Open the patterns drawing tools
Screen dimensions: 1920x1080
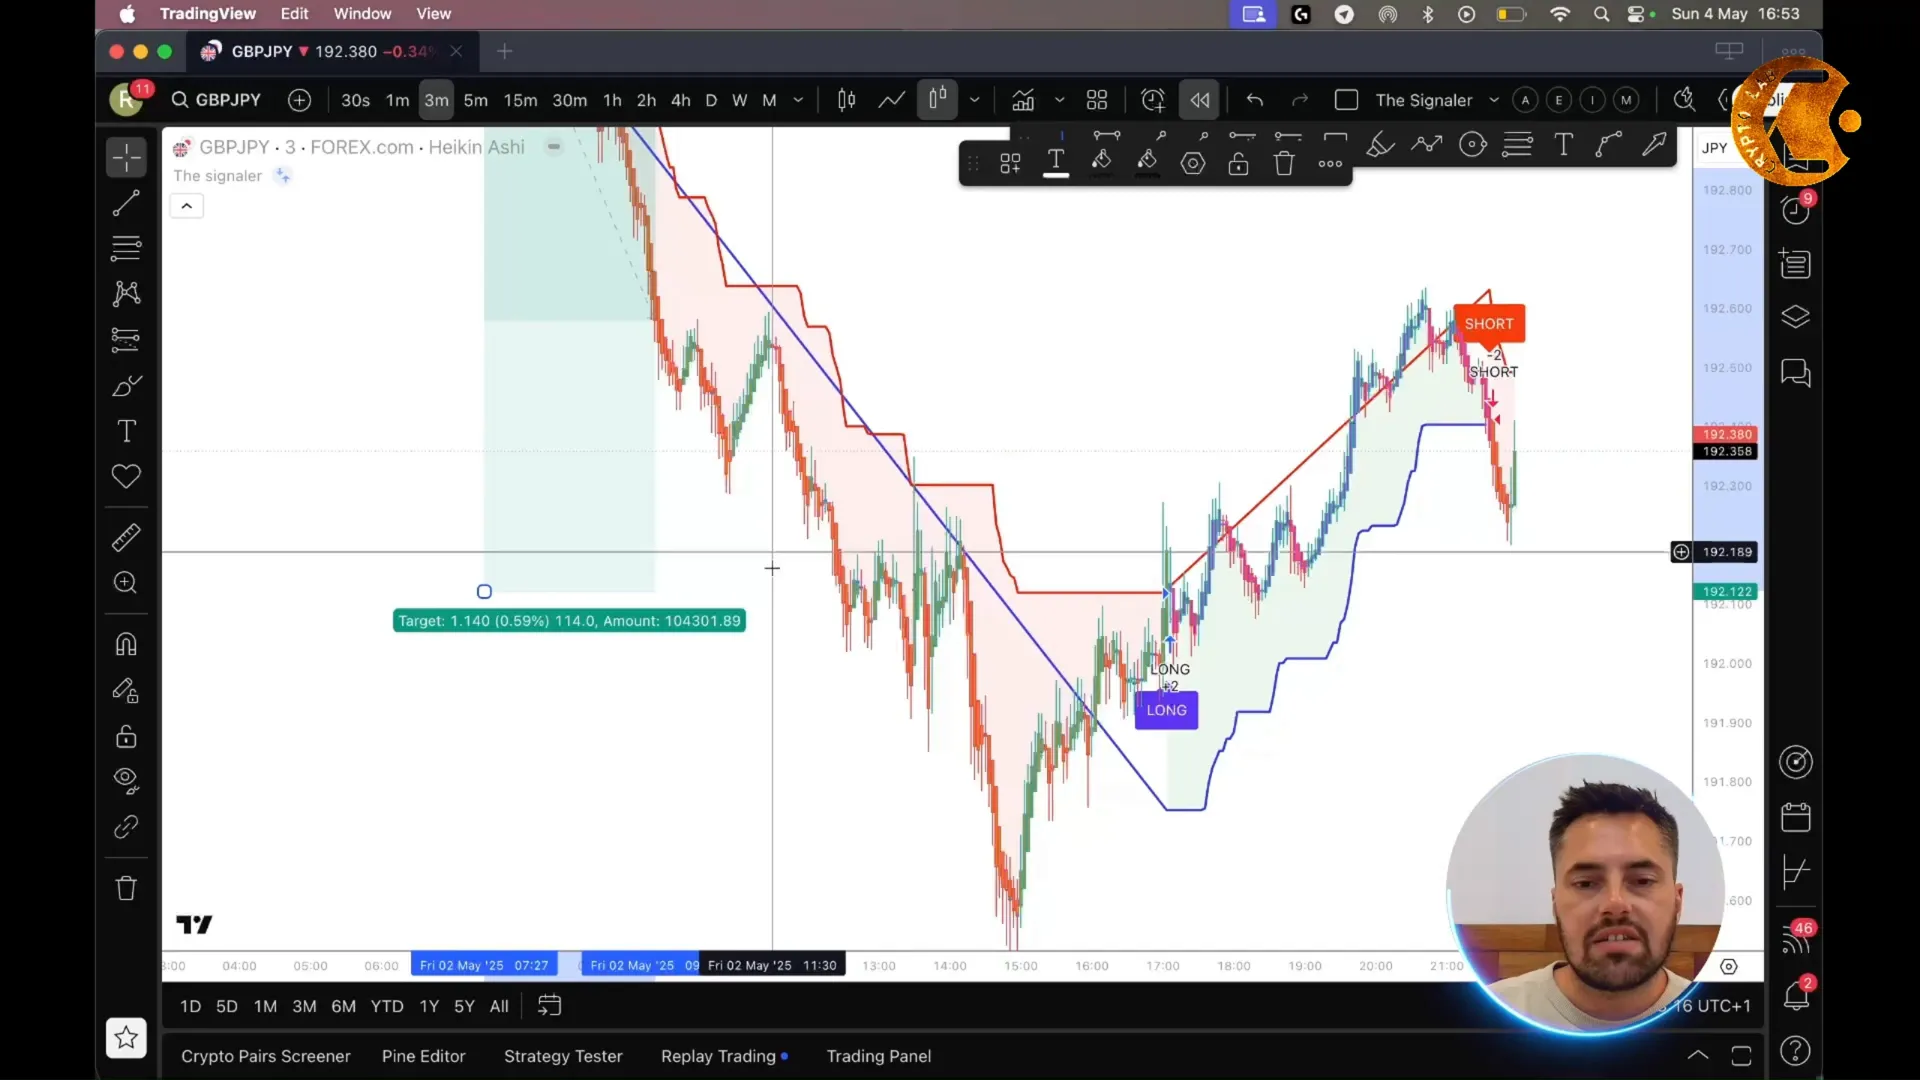126,293
